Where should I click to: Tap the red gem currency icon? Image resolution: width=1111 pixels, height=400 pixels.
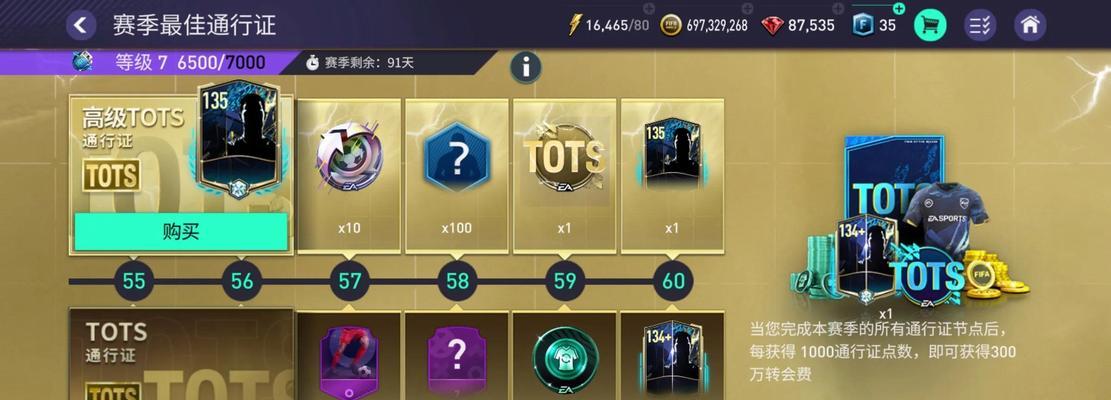(x=772, y=25)
